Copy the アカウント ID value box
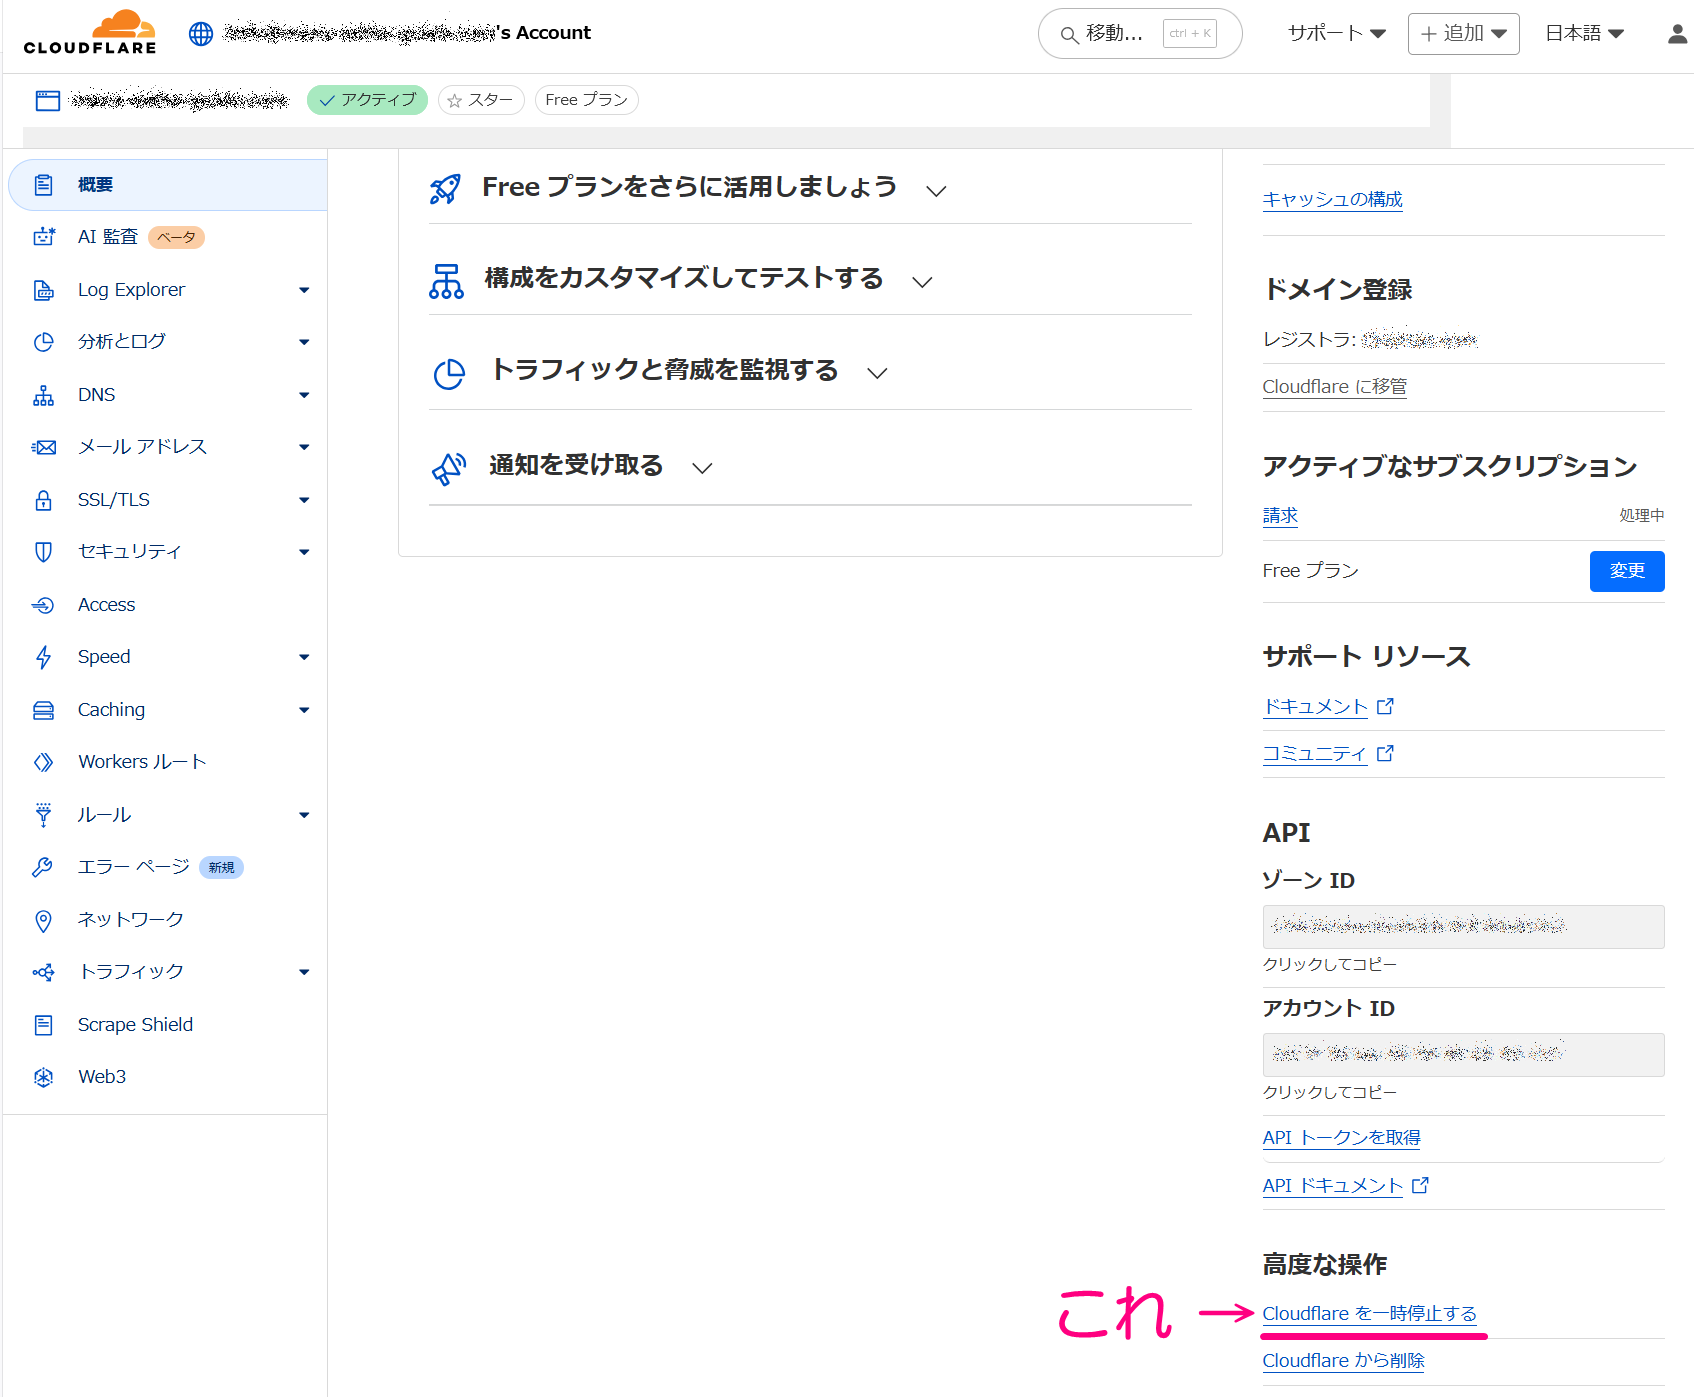The image size is (1694, 1397). (1463, 1054)
